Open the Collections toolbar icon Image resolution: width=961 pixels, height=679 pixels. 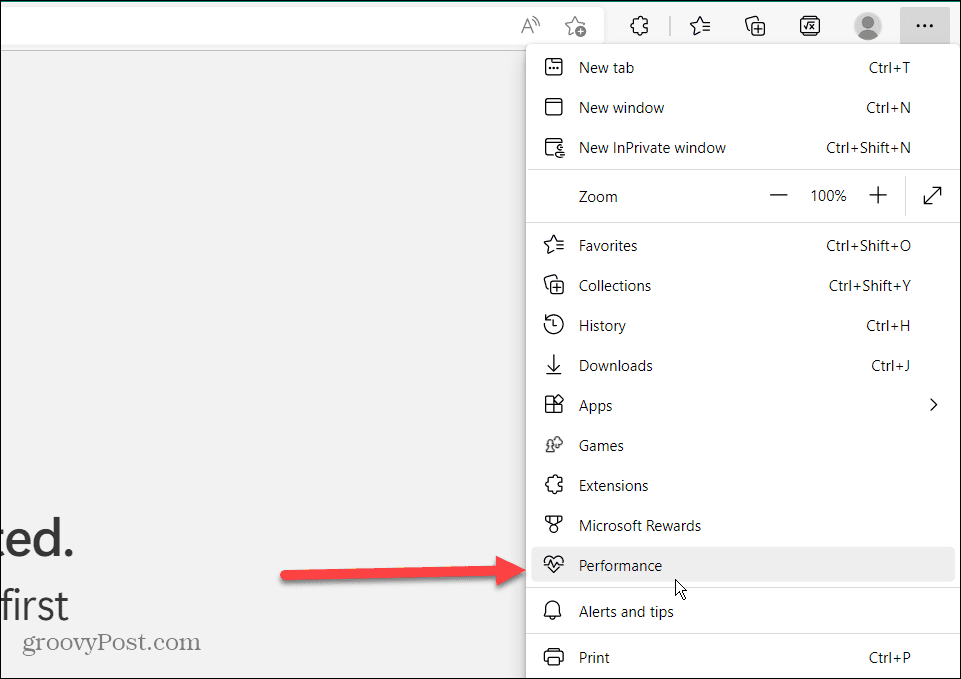point(756,26)
